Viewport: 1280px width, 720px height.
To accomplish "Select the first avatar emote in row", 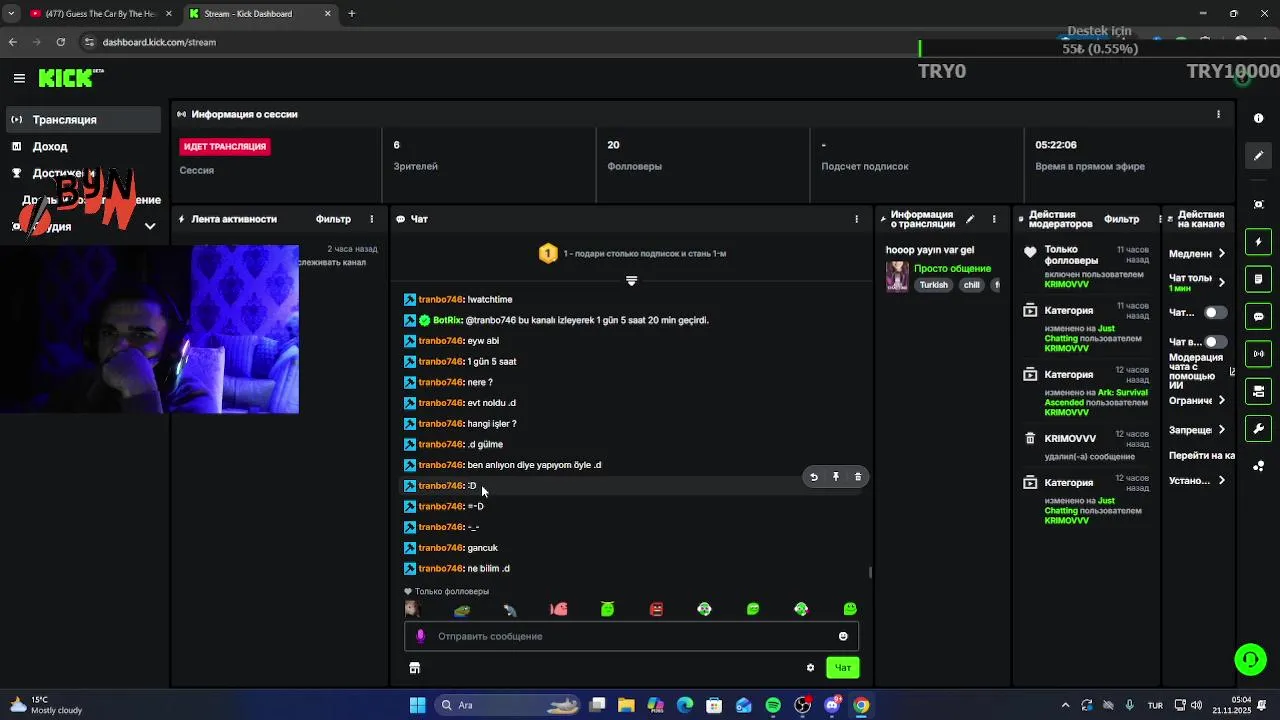I will (x=413, y=609).
